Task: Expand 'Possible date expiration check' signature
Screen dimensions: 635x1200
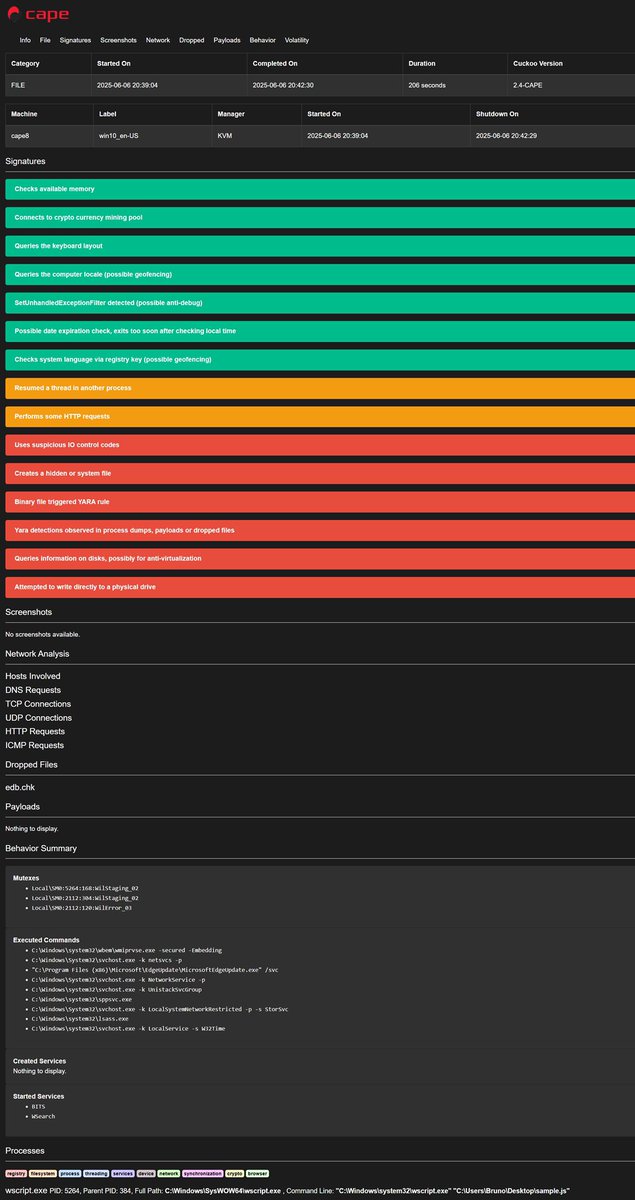Action: coord(320,330)
